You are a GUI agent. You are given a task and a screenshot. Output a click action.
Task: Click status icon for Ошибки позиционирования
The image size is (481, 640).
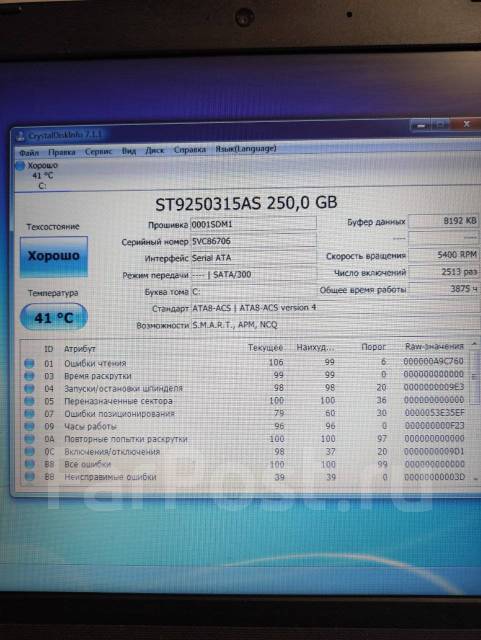29,414
